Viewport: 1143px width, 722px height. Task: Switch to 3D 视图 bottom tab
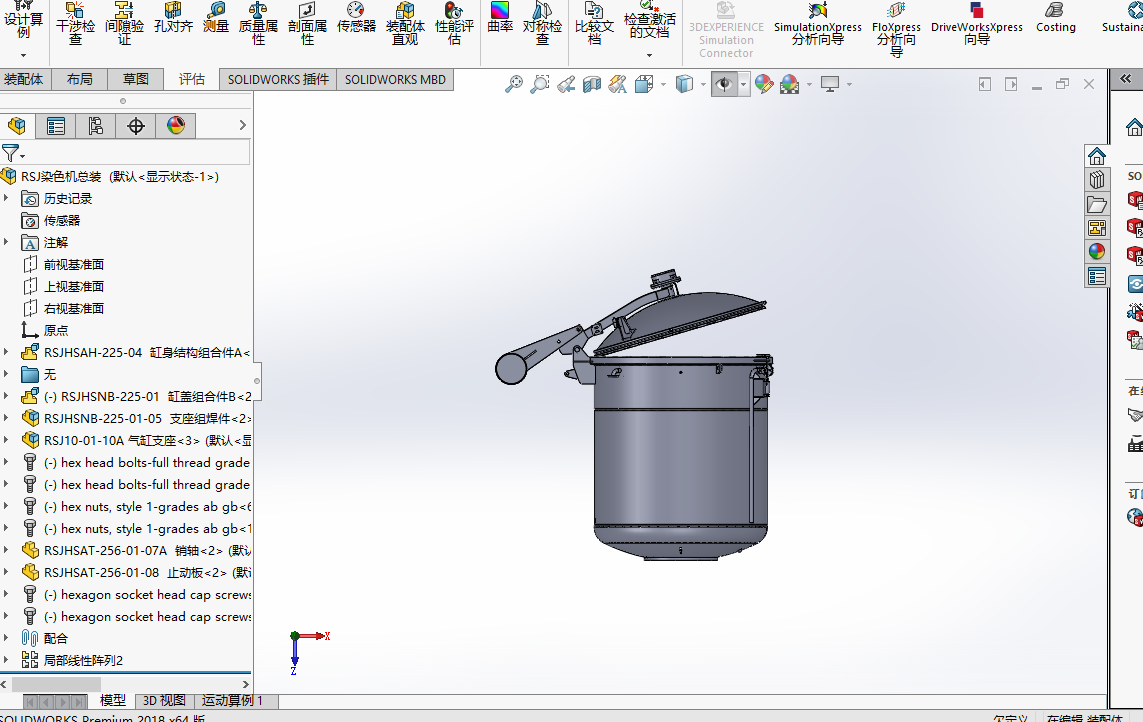click(163, 700)
